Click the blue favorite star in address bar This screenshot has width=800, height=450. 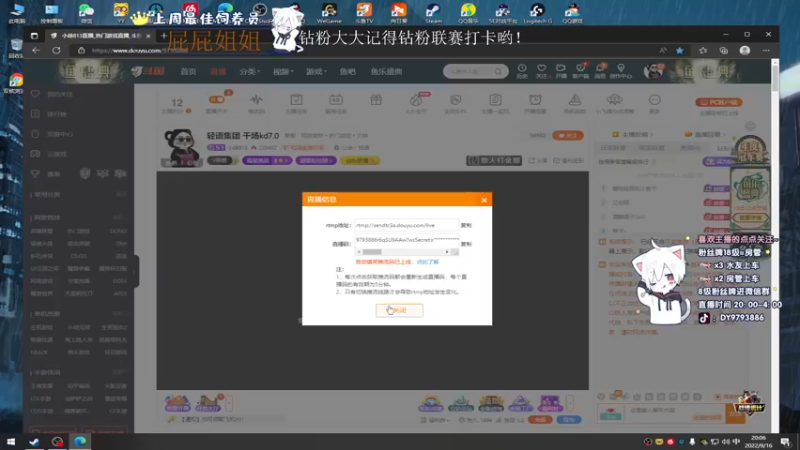tap(680, 50)
